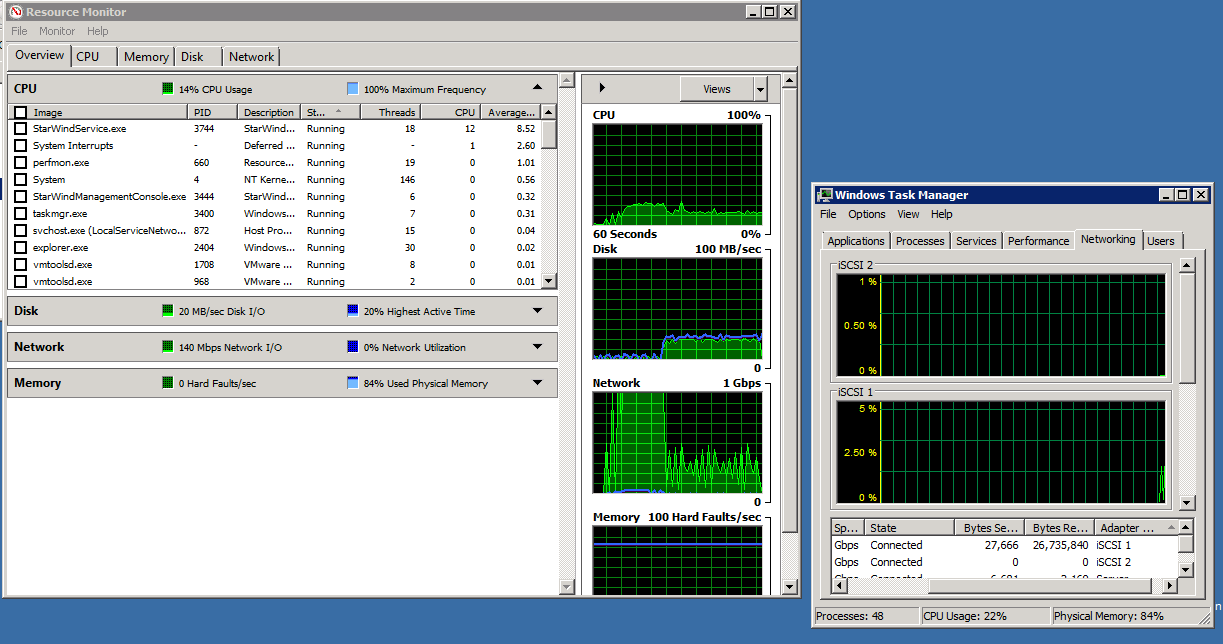Click the blue Maximum Frequency indicator square
This screenshot has width=1223, height=644.
click(x=352, y=89)
